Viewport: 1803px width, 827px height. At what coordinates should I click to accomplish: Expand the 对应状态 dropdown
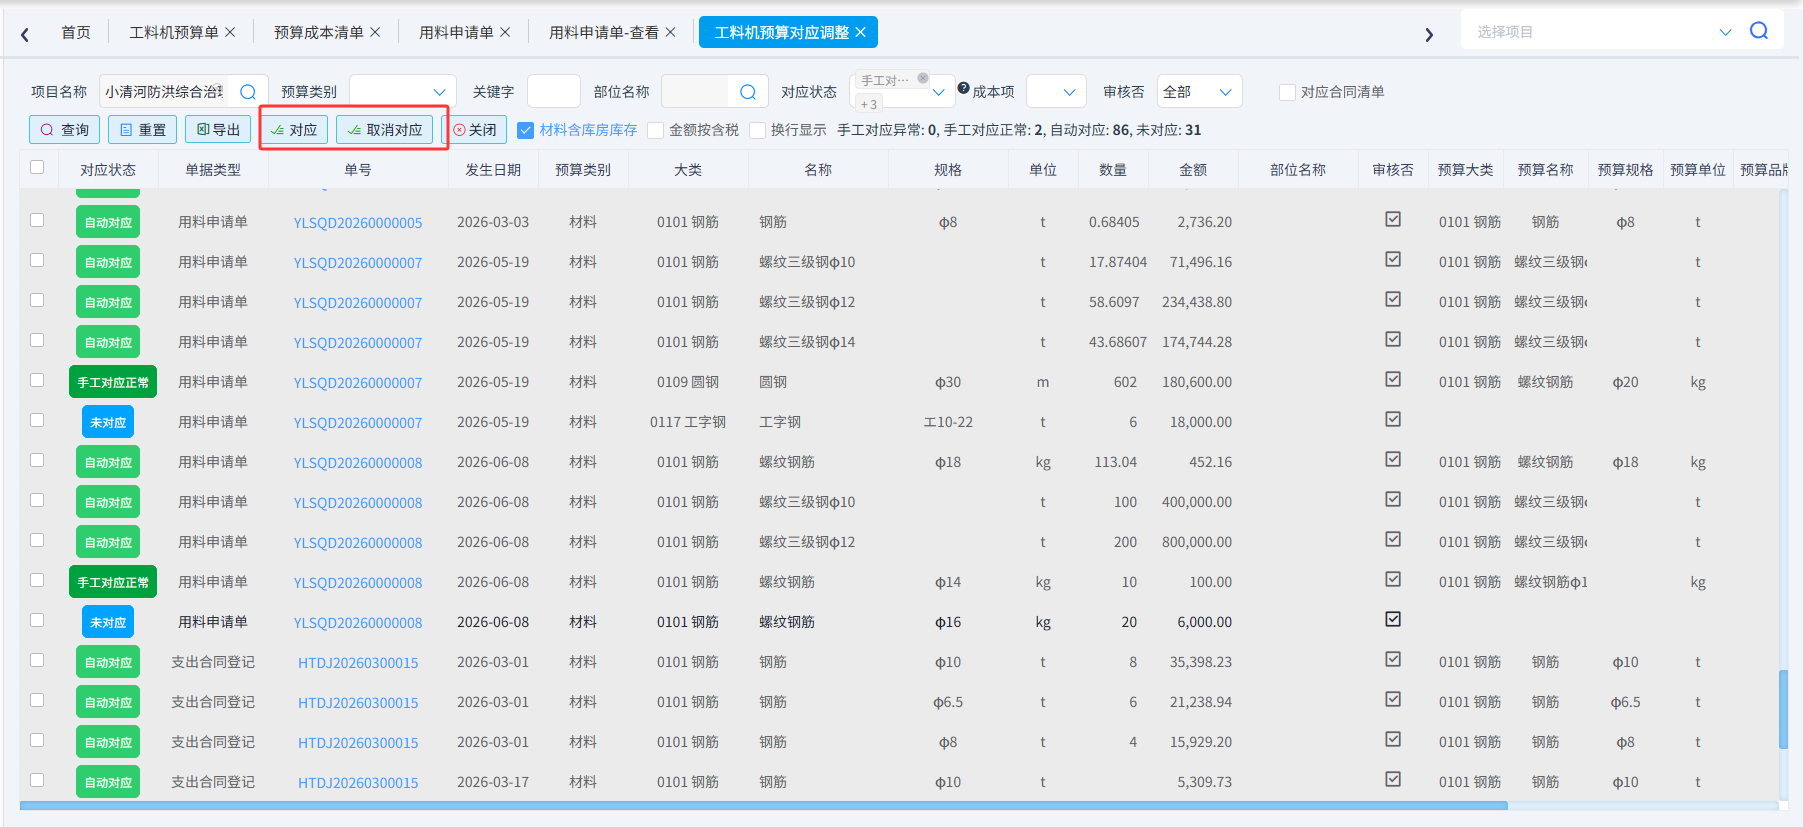(938, 92)
